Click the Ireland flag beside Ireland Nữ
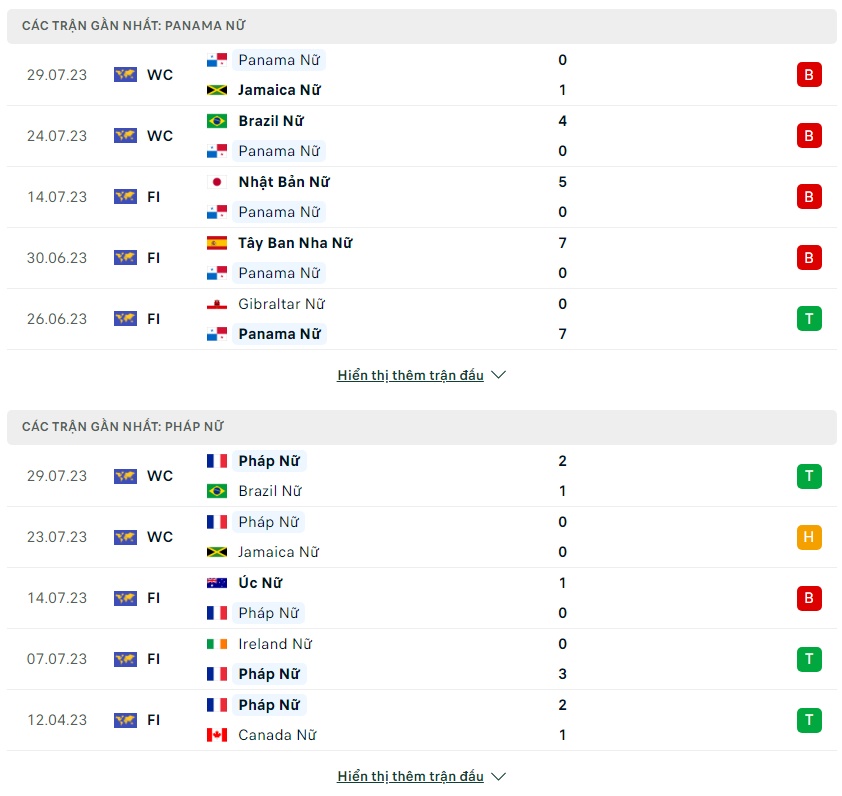 (217, 643)
